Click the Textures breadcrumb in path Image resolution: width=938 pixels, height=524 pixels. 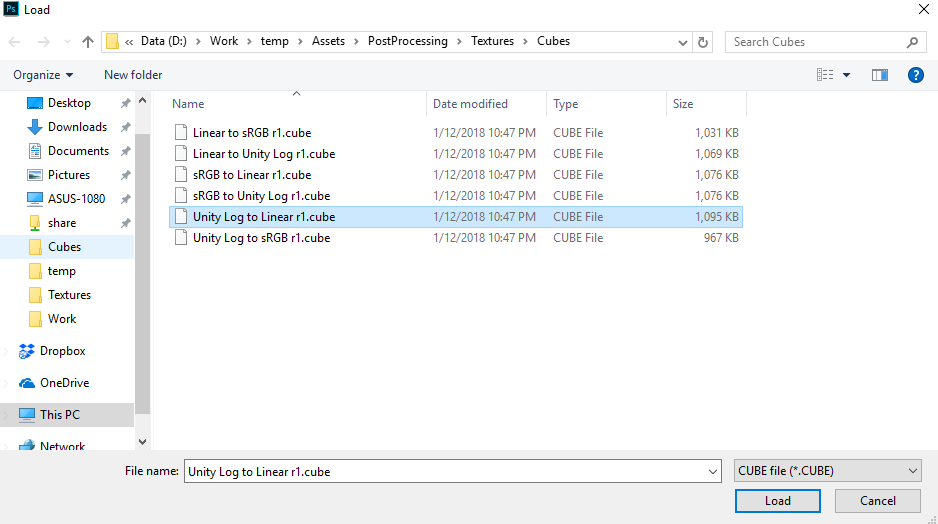pos(491,42)
